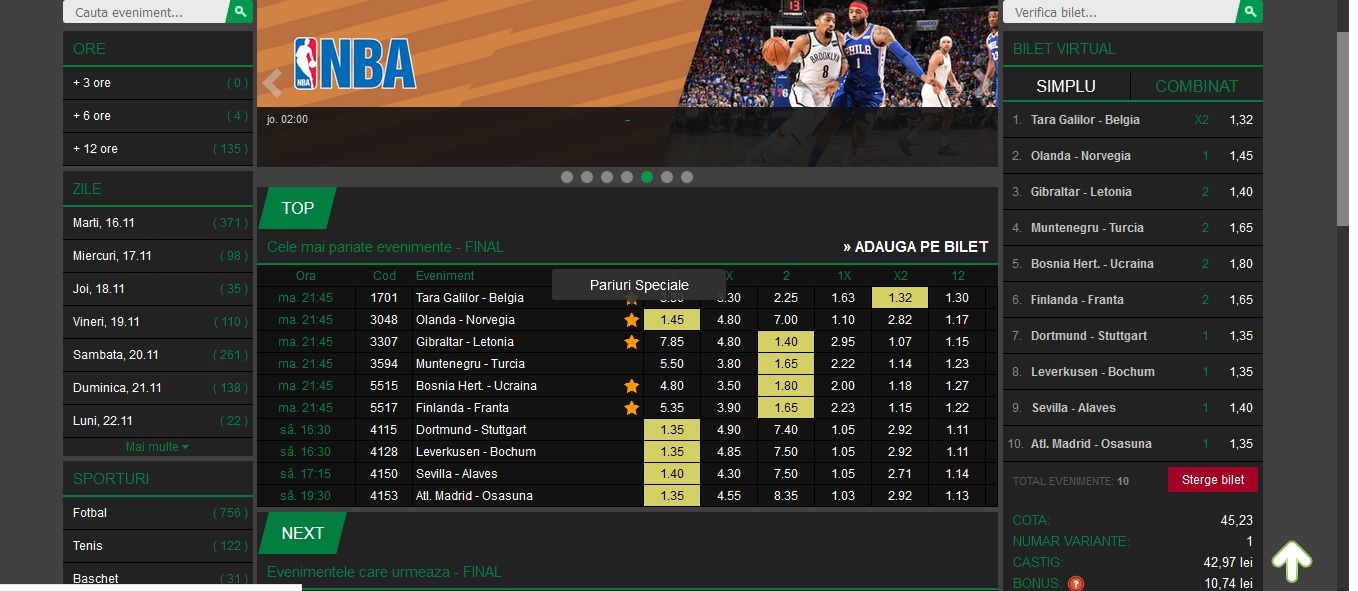The width and height of the screenshot is (1358, 591).
Task: Open Marti, 16.11 events
Action: (158, 222)
